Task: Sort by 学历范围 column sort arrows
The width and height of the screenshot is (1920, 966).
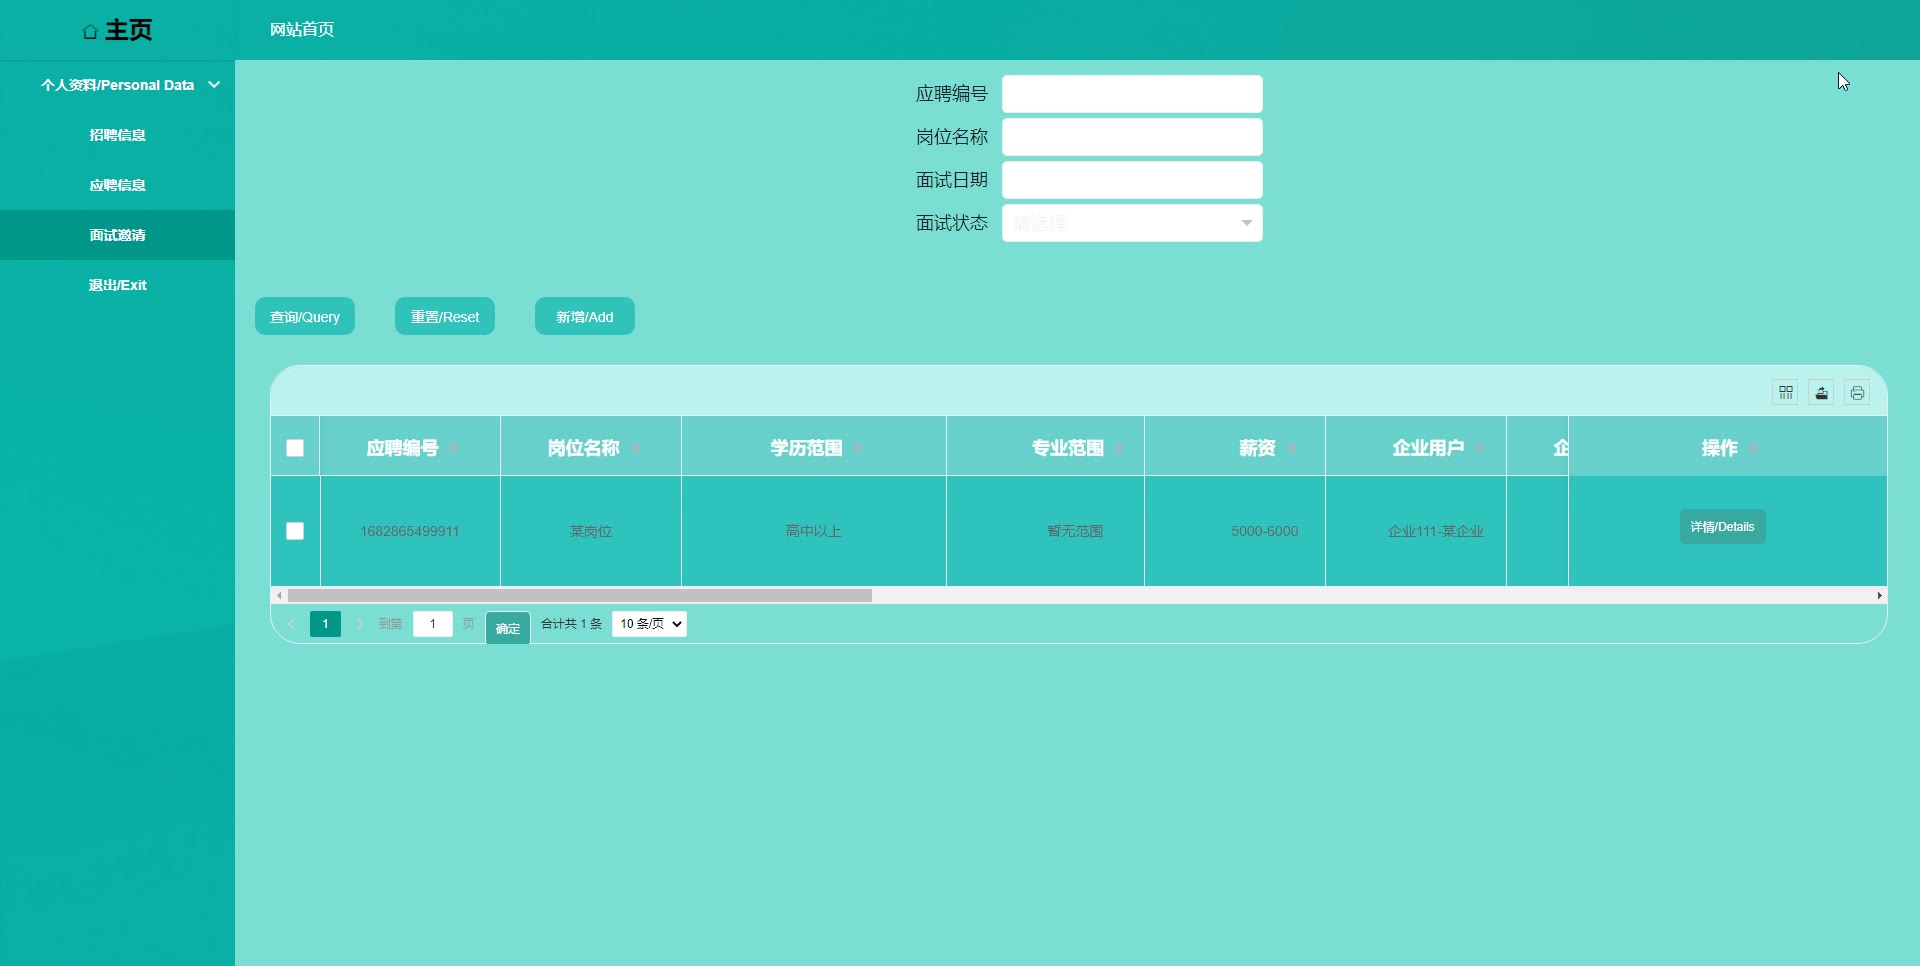Action: 858,448
